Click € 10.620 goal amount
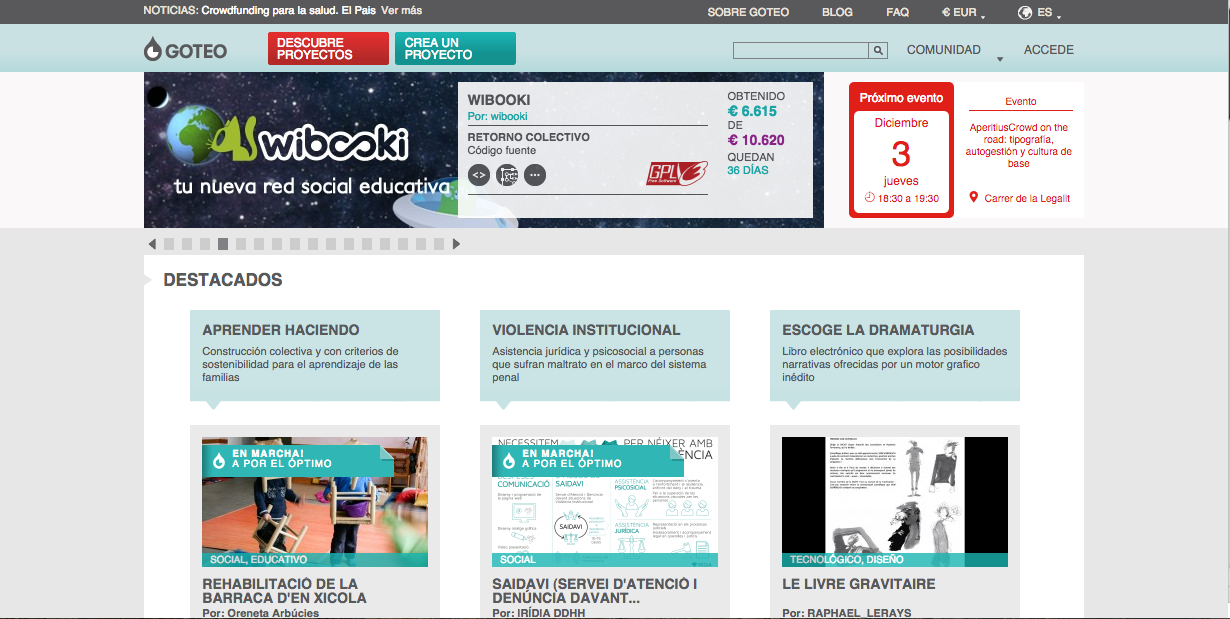This screenshot has width=1230, height=619. point(756,140)
